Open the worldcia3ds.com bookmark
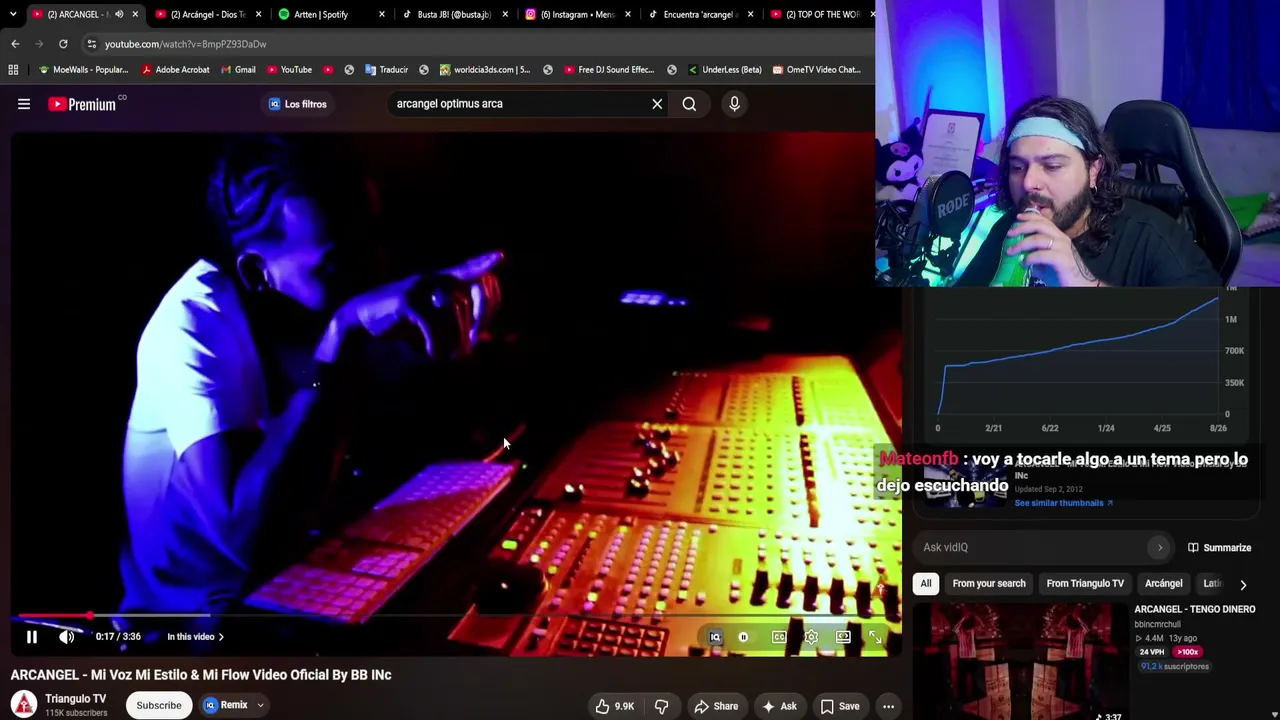The image size is (1280, 720). pyautogui.click(x=485, y=70)
